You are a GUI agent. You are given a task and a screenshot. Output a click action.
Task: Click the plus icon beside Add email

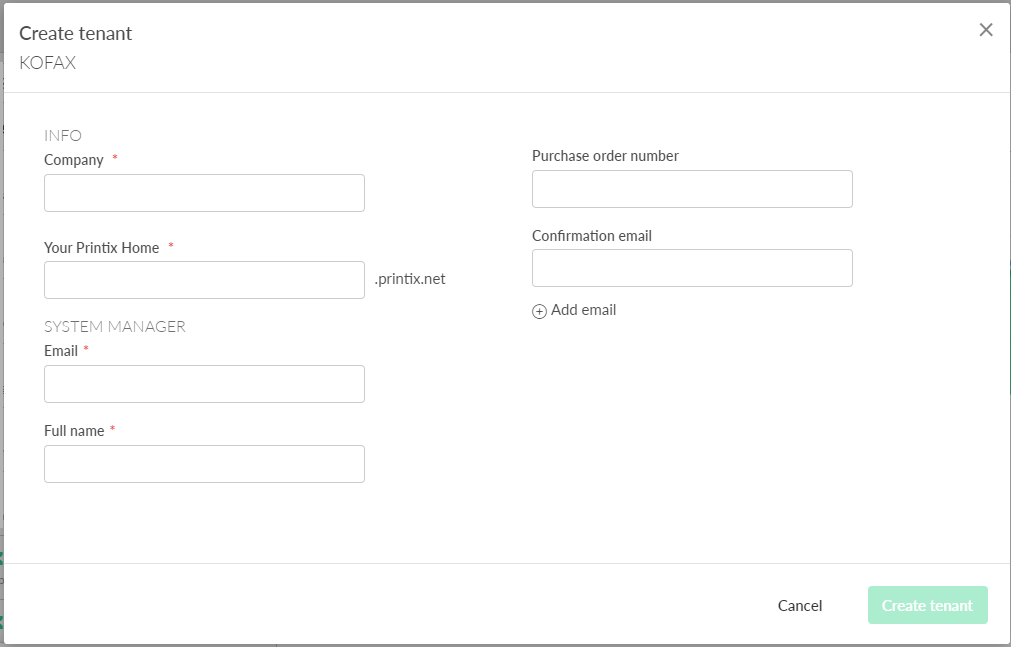coord(539,311)
